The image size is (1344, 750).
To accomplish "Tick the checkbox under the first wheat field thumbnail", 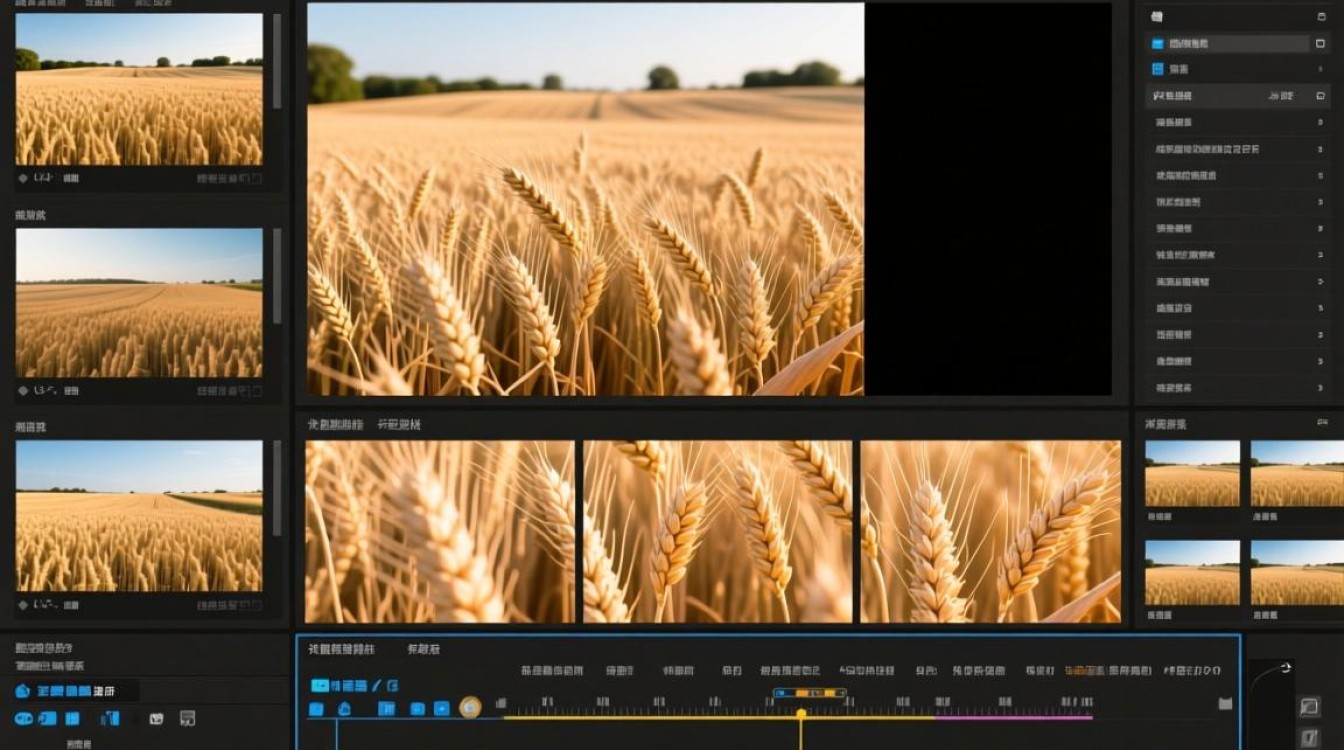I will click(x=257, y=178).
